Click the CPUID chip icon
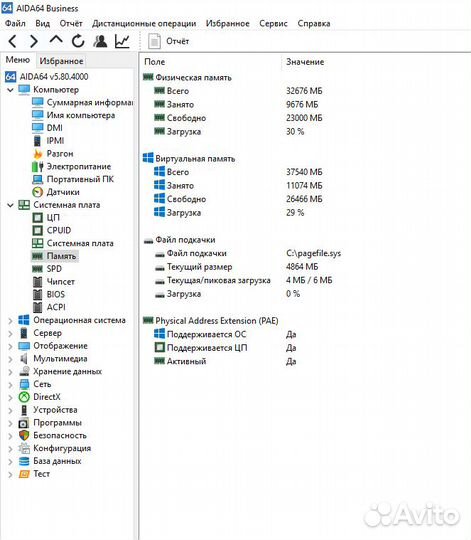The height and width of the screenshot is (540, 471). [38, 230]
